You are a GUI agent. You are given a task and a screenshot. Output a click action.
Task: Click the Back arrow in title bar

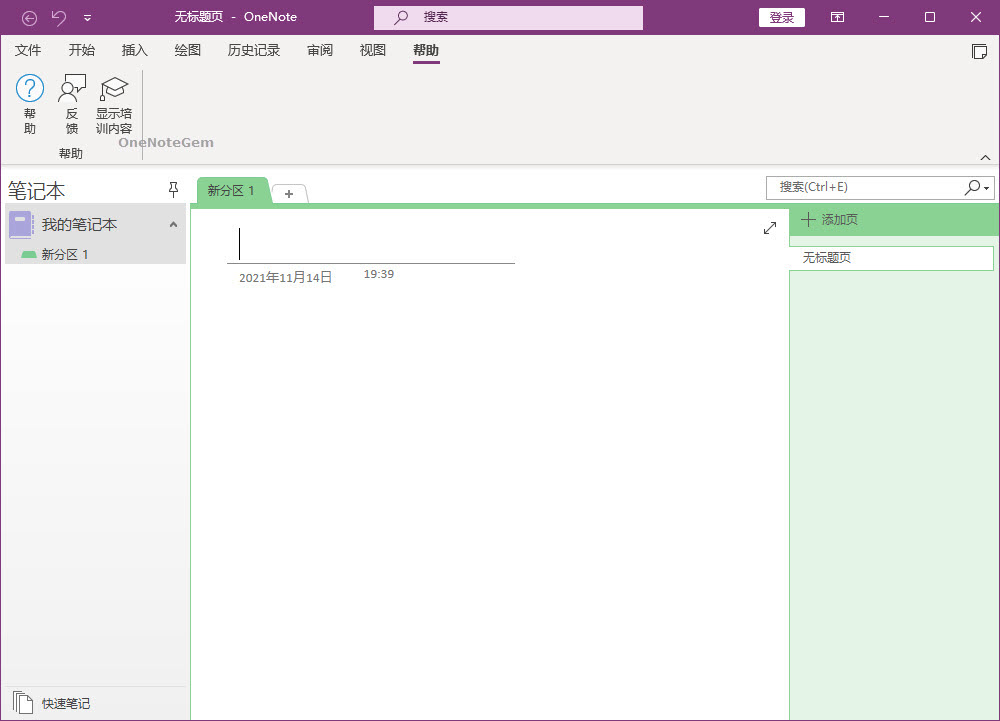(x=30, y=17)
